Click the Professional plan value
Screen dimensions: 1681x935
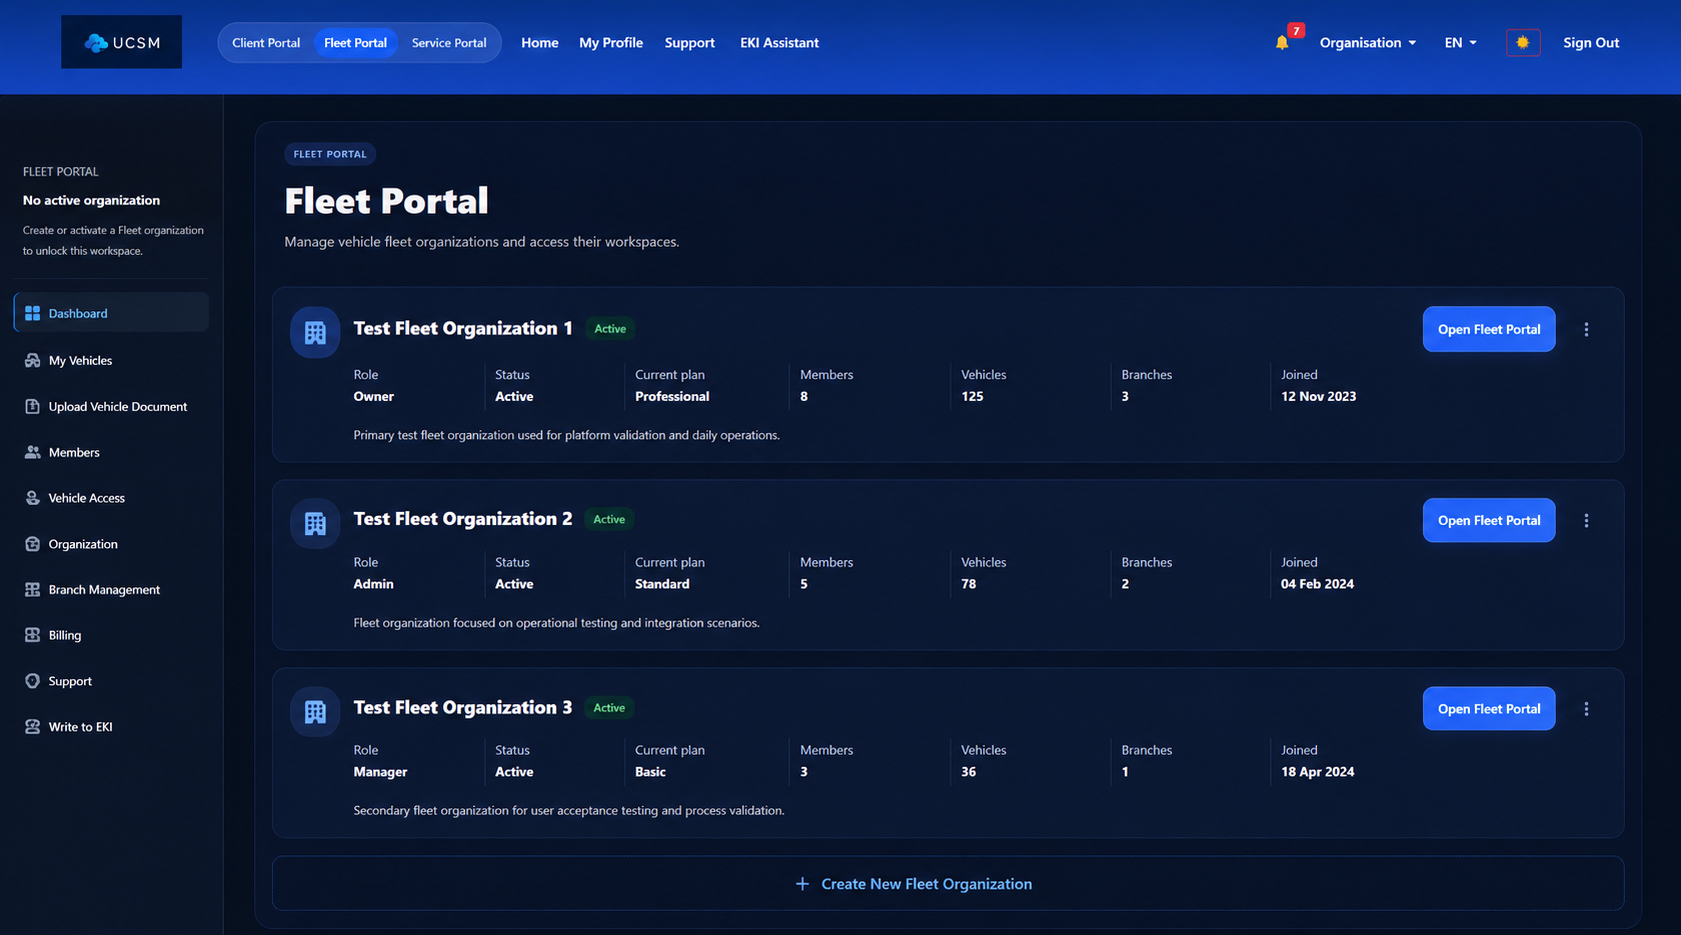[x=672, y=397]
